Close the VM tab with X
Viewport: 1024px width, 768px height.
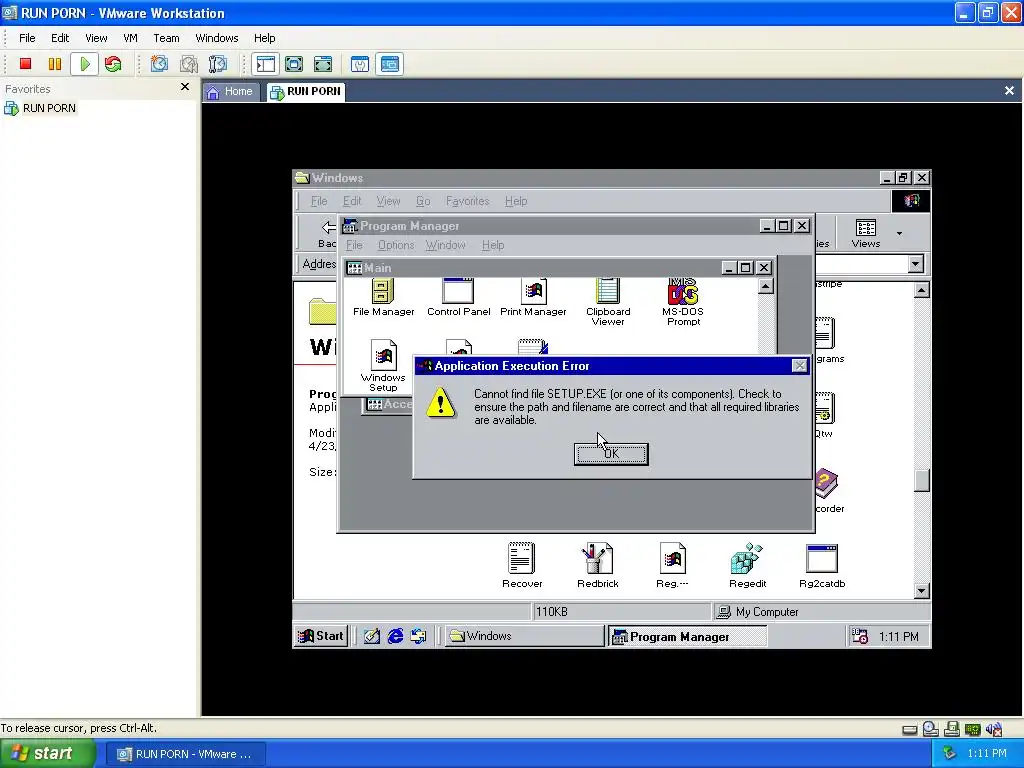[x=1009, y=91]
